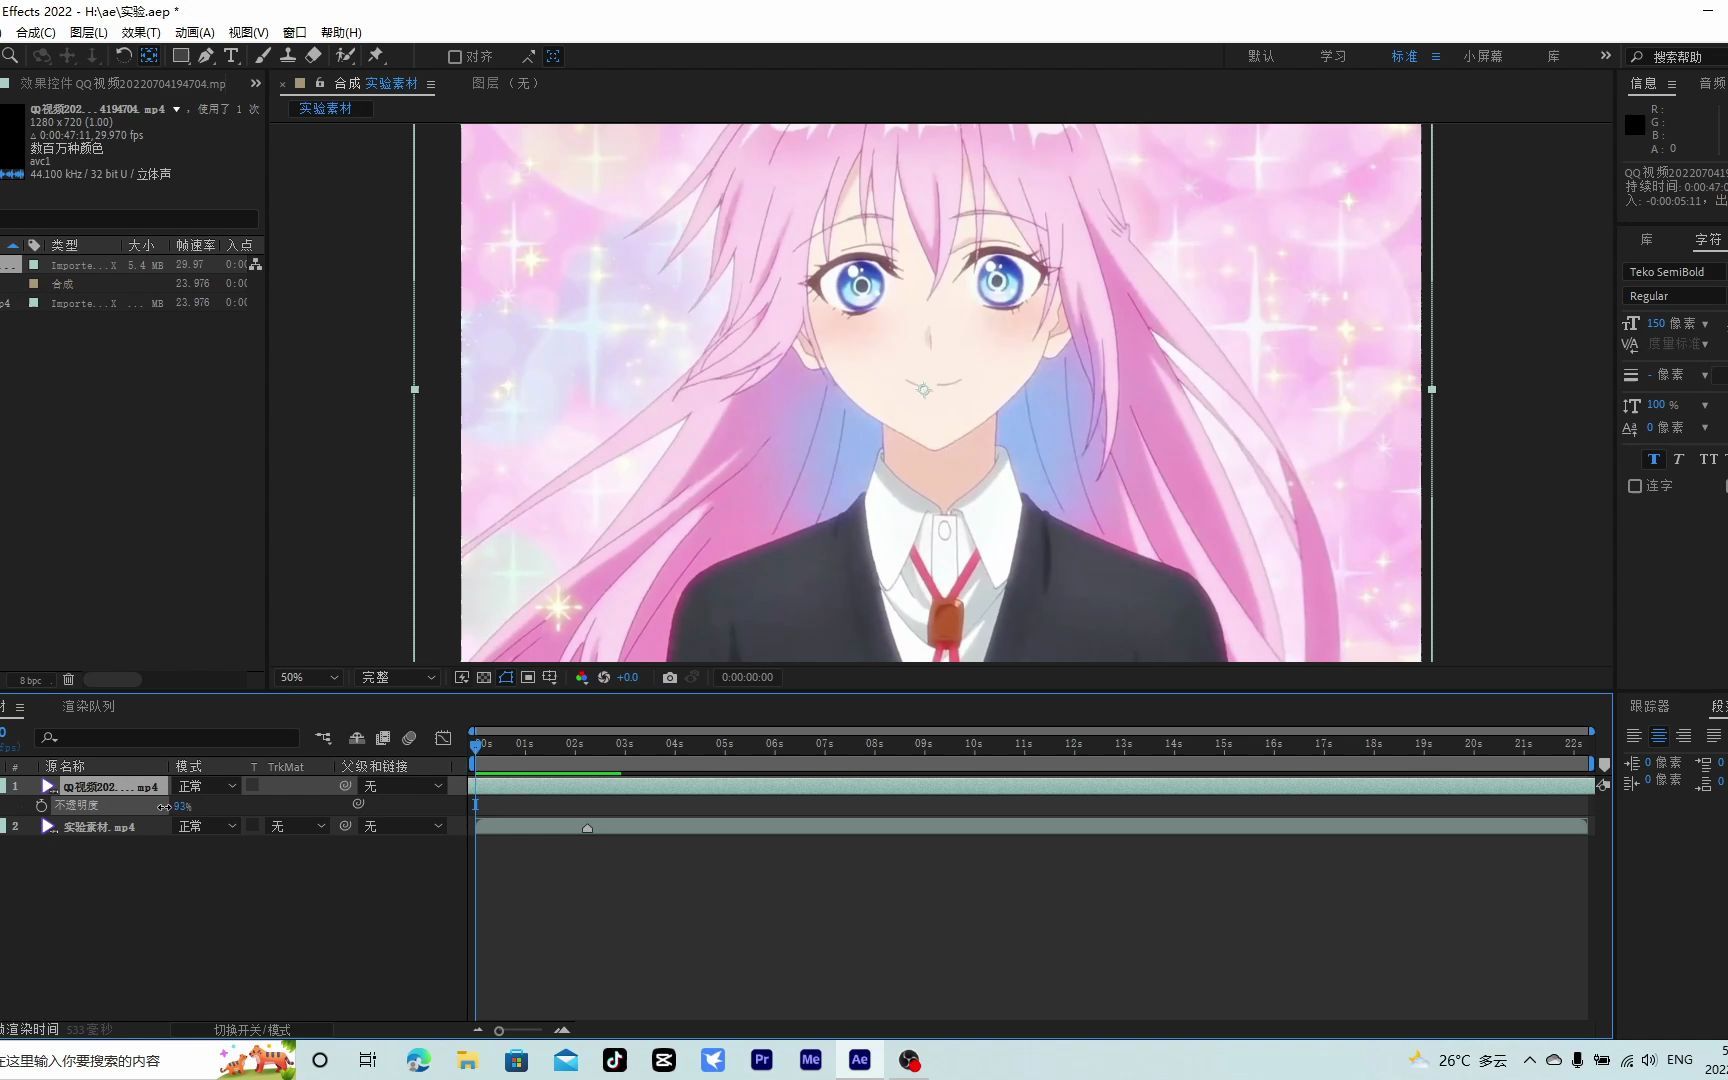Click the toggle transparency grid icon
Viewport: 1728px width, 1080px height.
[x=484, y=677]
